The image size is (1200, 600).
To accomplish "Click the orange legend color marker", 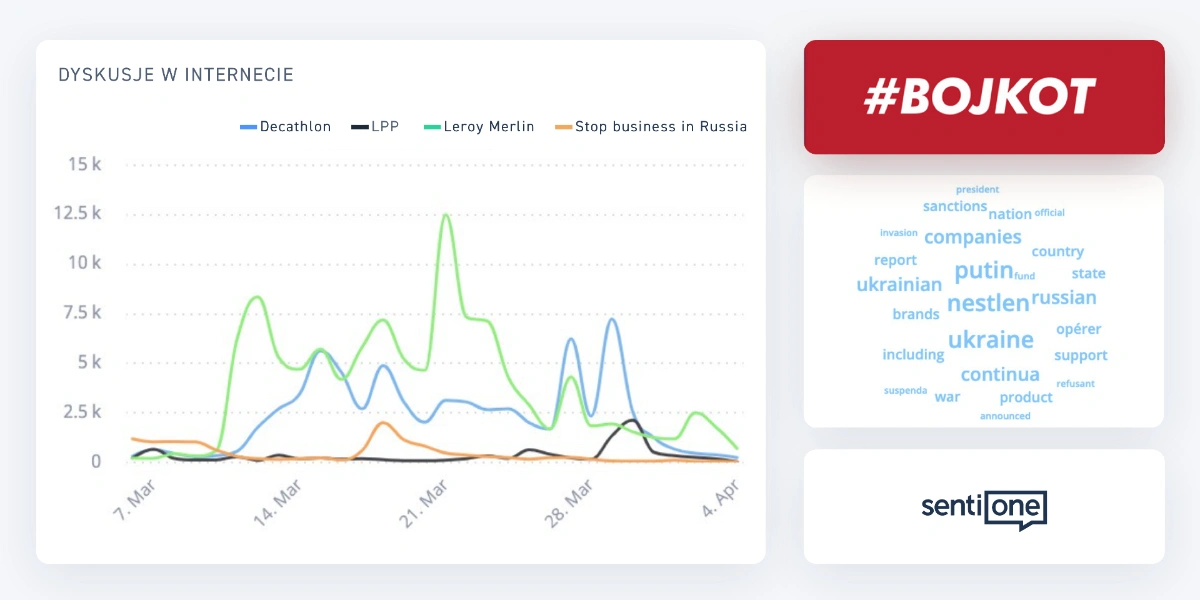I will [x=565, y=127].
